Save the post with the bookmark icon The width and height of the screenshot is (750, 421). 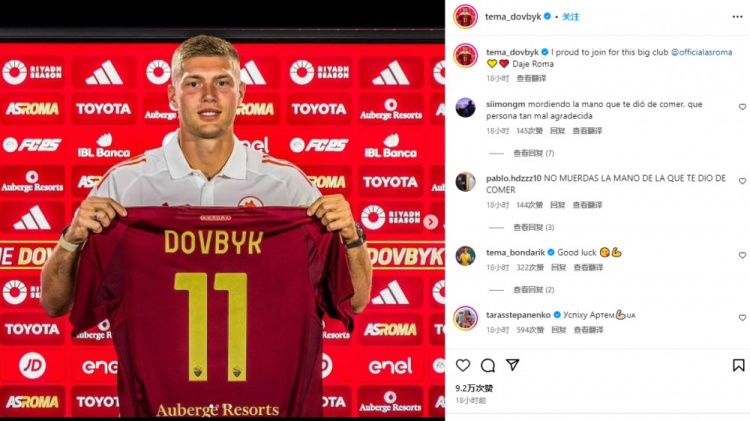(x=739, y=366)
